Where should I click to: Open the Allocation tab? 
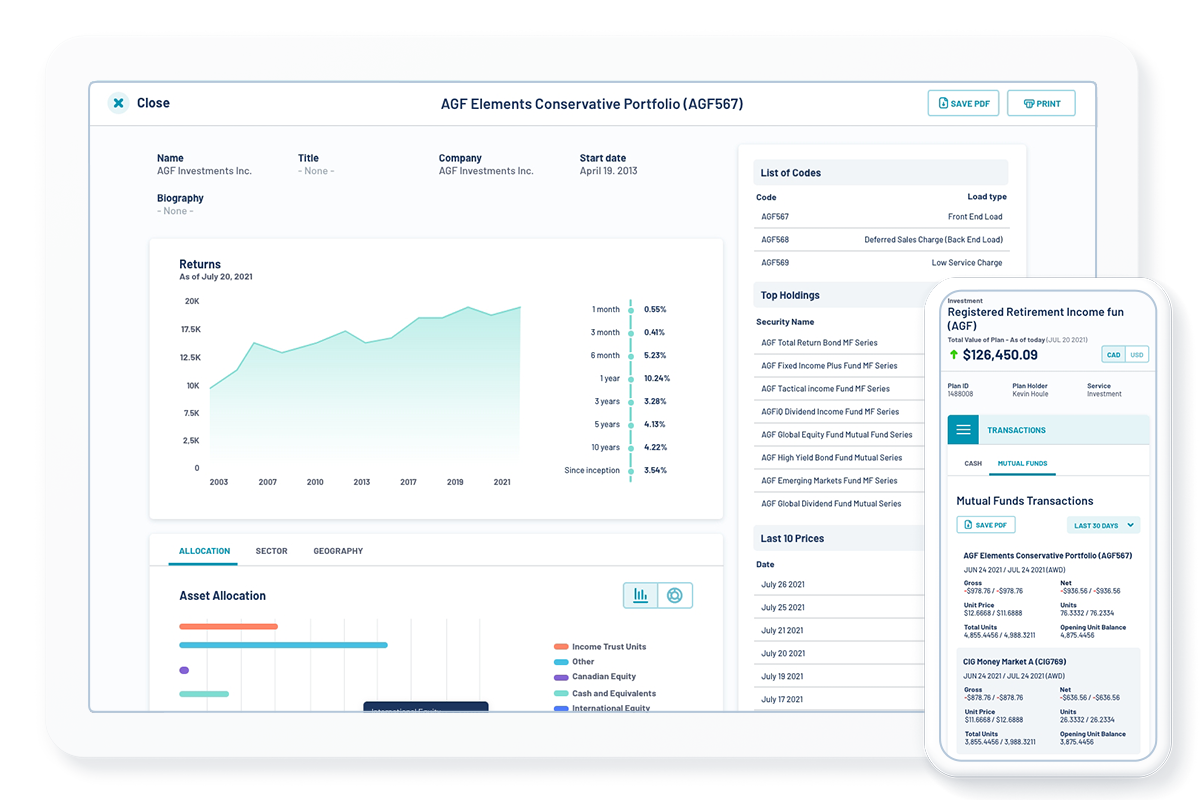coord(204,551)
